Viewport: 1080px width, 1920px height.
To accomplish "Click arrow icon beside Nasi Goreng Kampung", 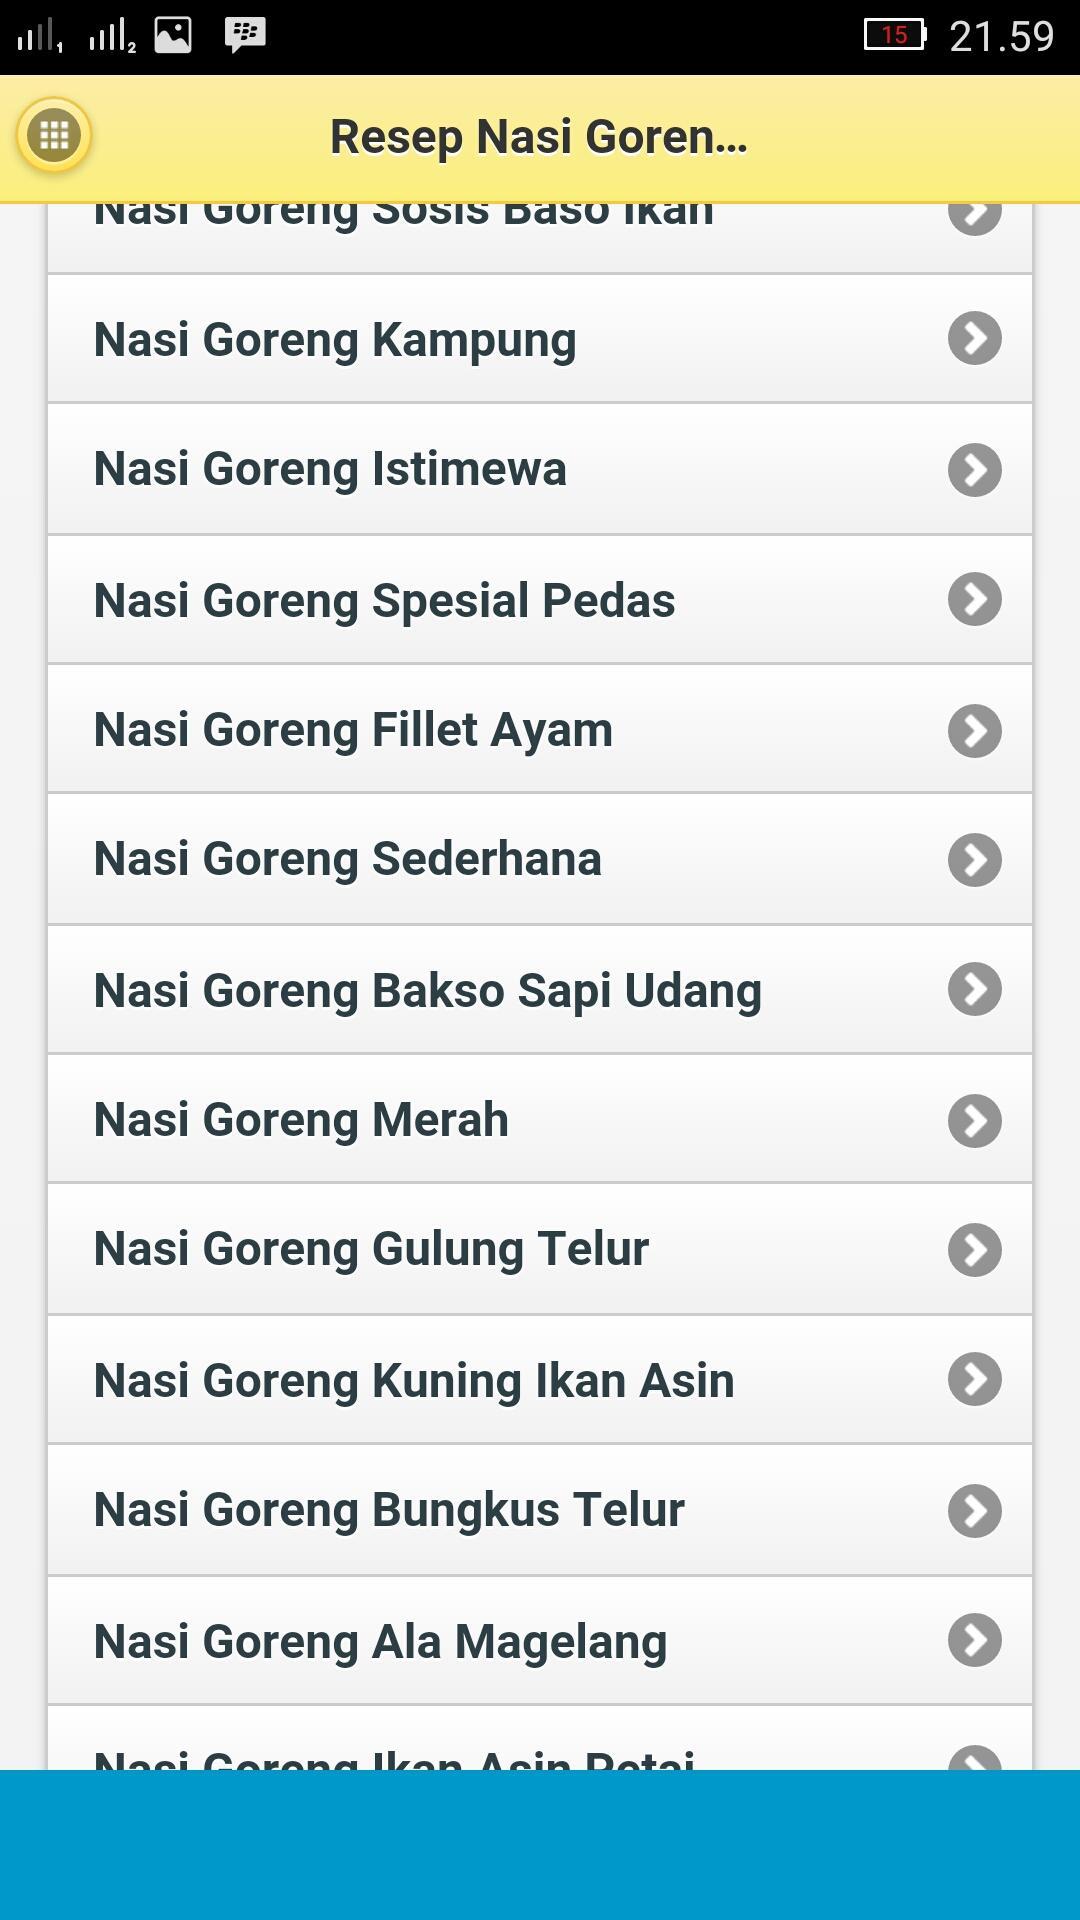I will 974,339.
